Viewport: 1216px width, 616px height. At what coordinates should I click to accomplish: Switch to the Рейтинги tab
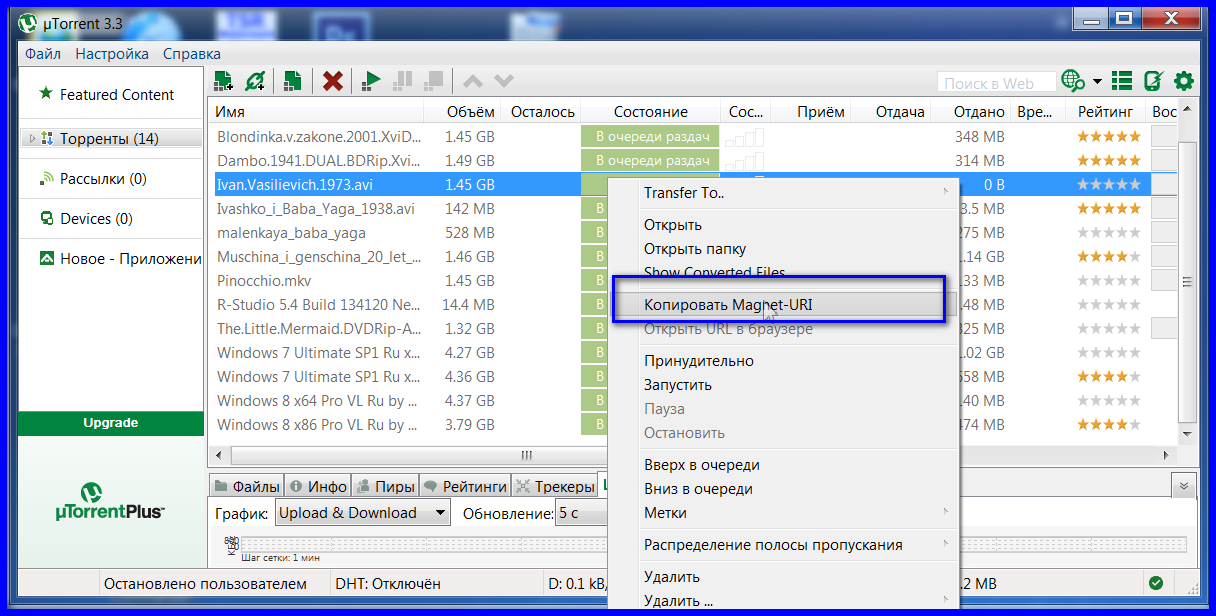click(x=465, y=487)
